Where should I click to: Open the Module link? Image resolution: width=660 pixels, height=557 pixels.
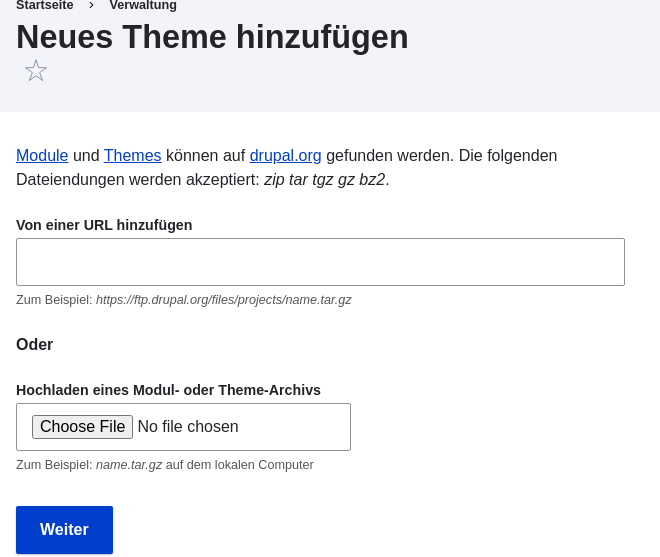pyautogui.click(x=42, y=155)
